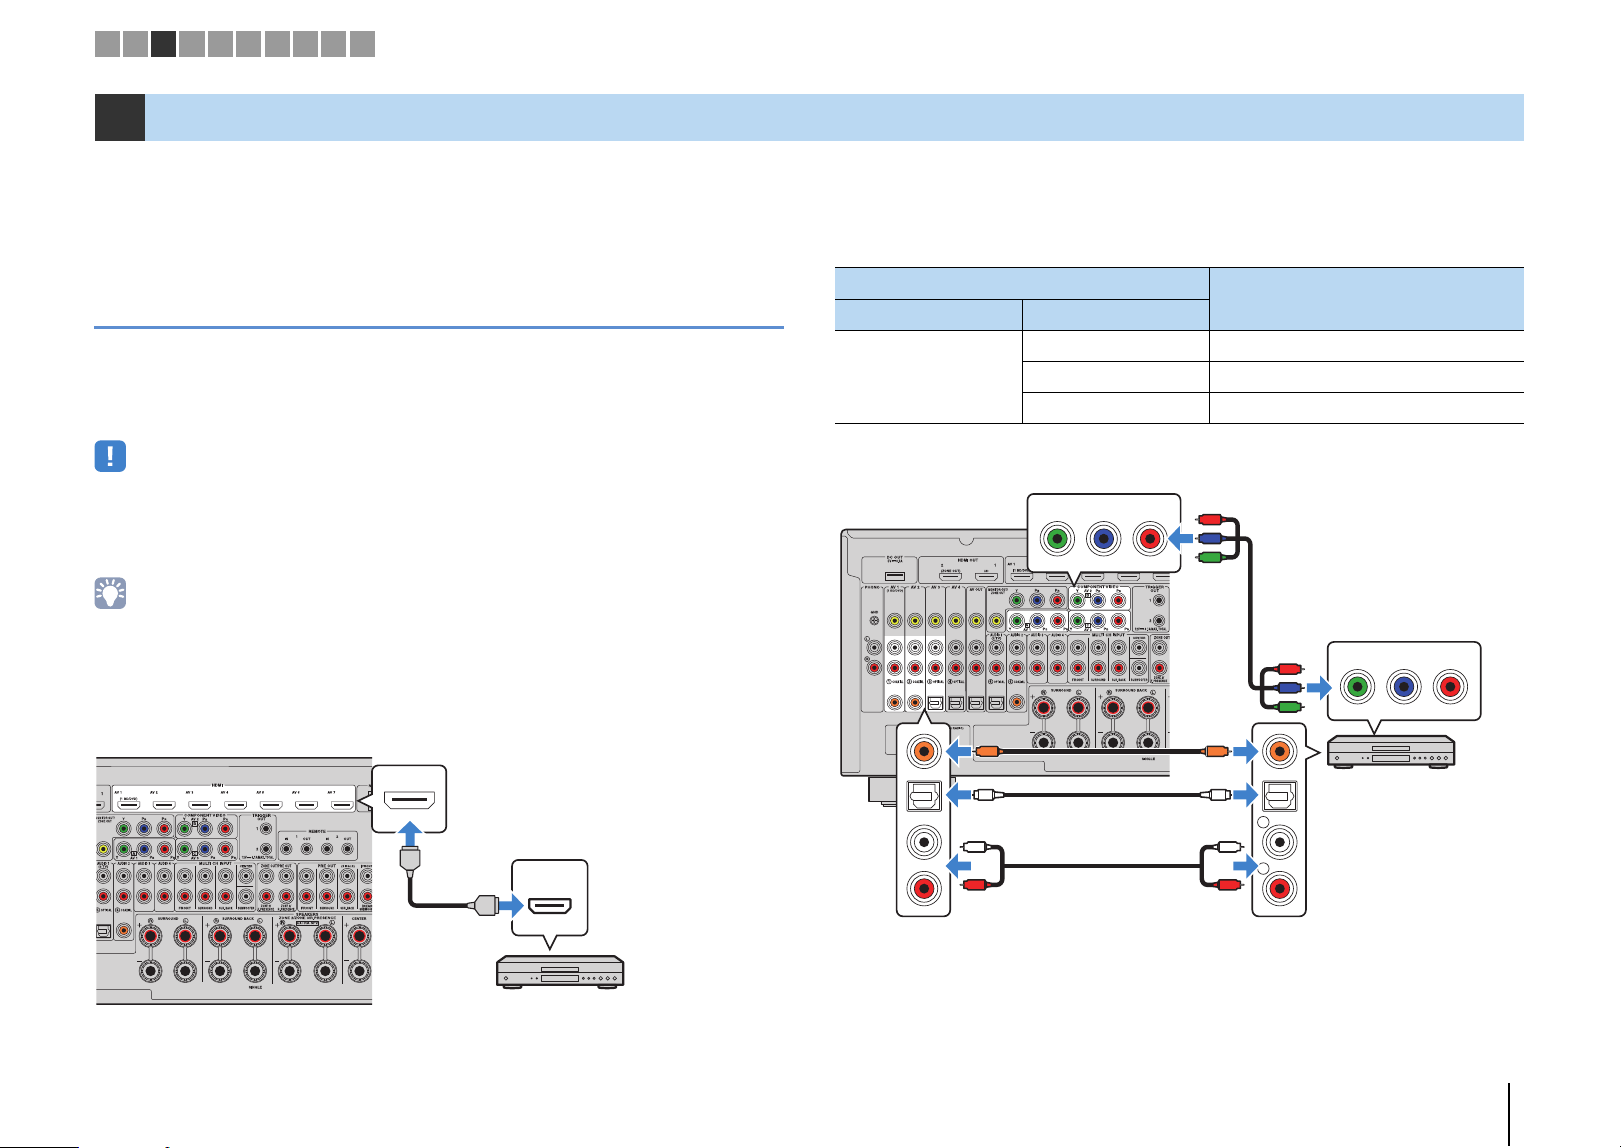Select the HDMI jack callout beside the receiver
The height and width of the screenshot is (1148, 1621).
(x=408, y=799)
